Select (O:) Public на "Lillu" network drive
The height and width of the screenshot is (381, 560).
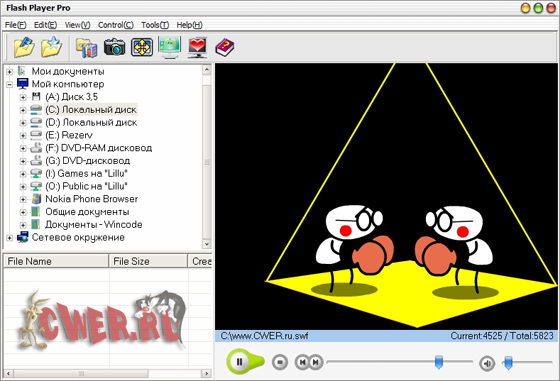point(86,186)
